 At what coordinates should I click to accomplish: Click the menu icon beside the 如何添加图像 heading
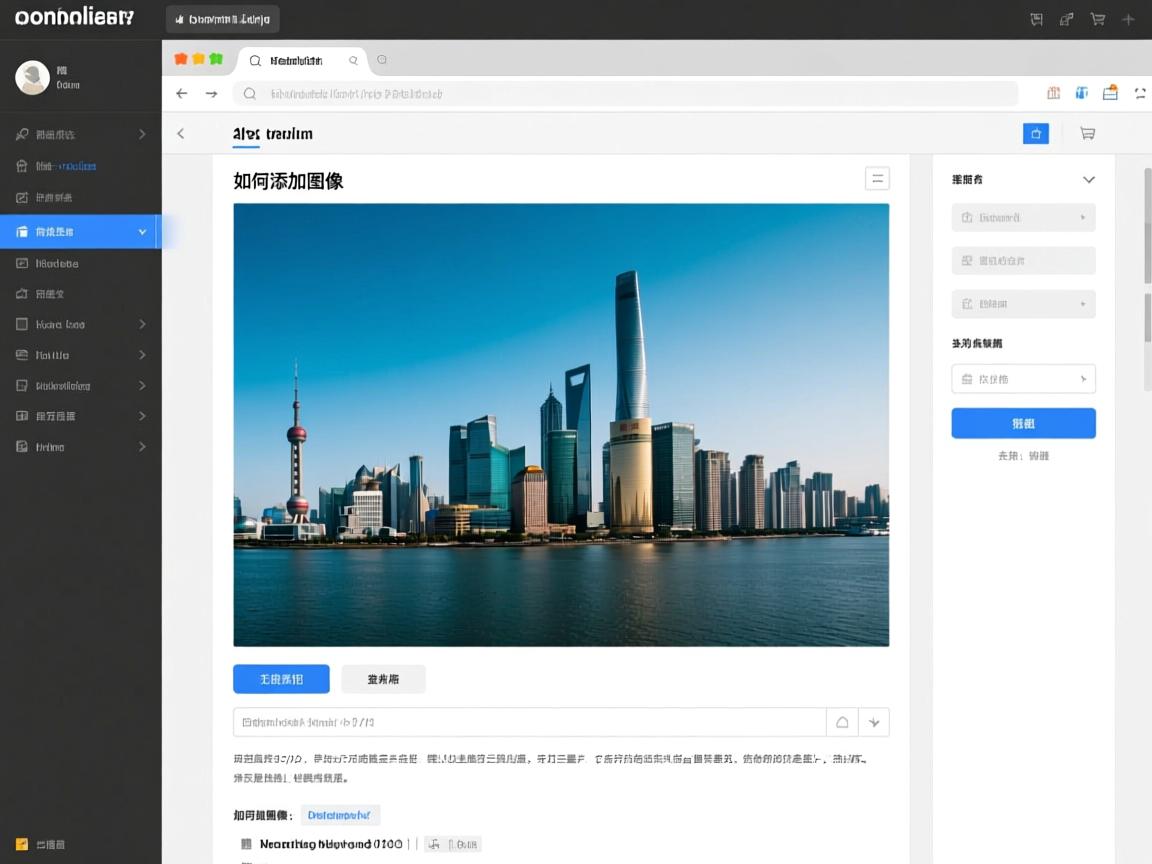pos(877,179)
